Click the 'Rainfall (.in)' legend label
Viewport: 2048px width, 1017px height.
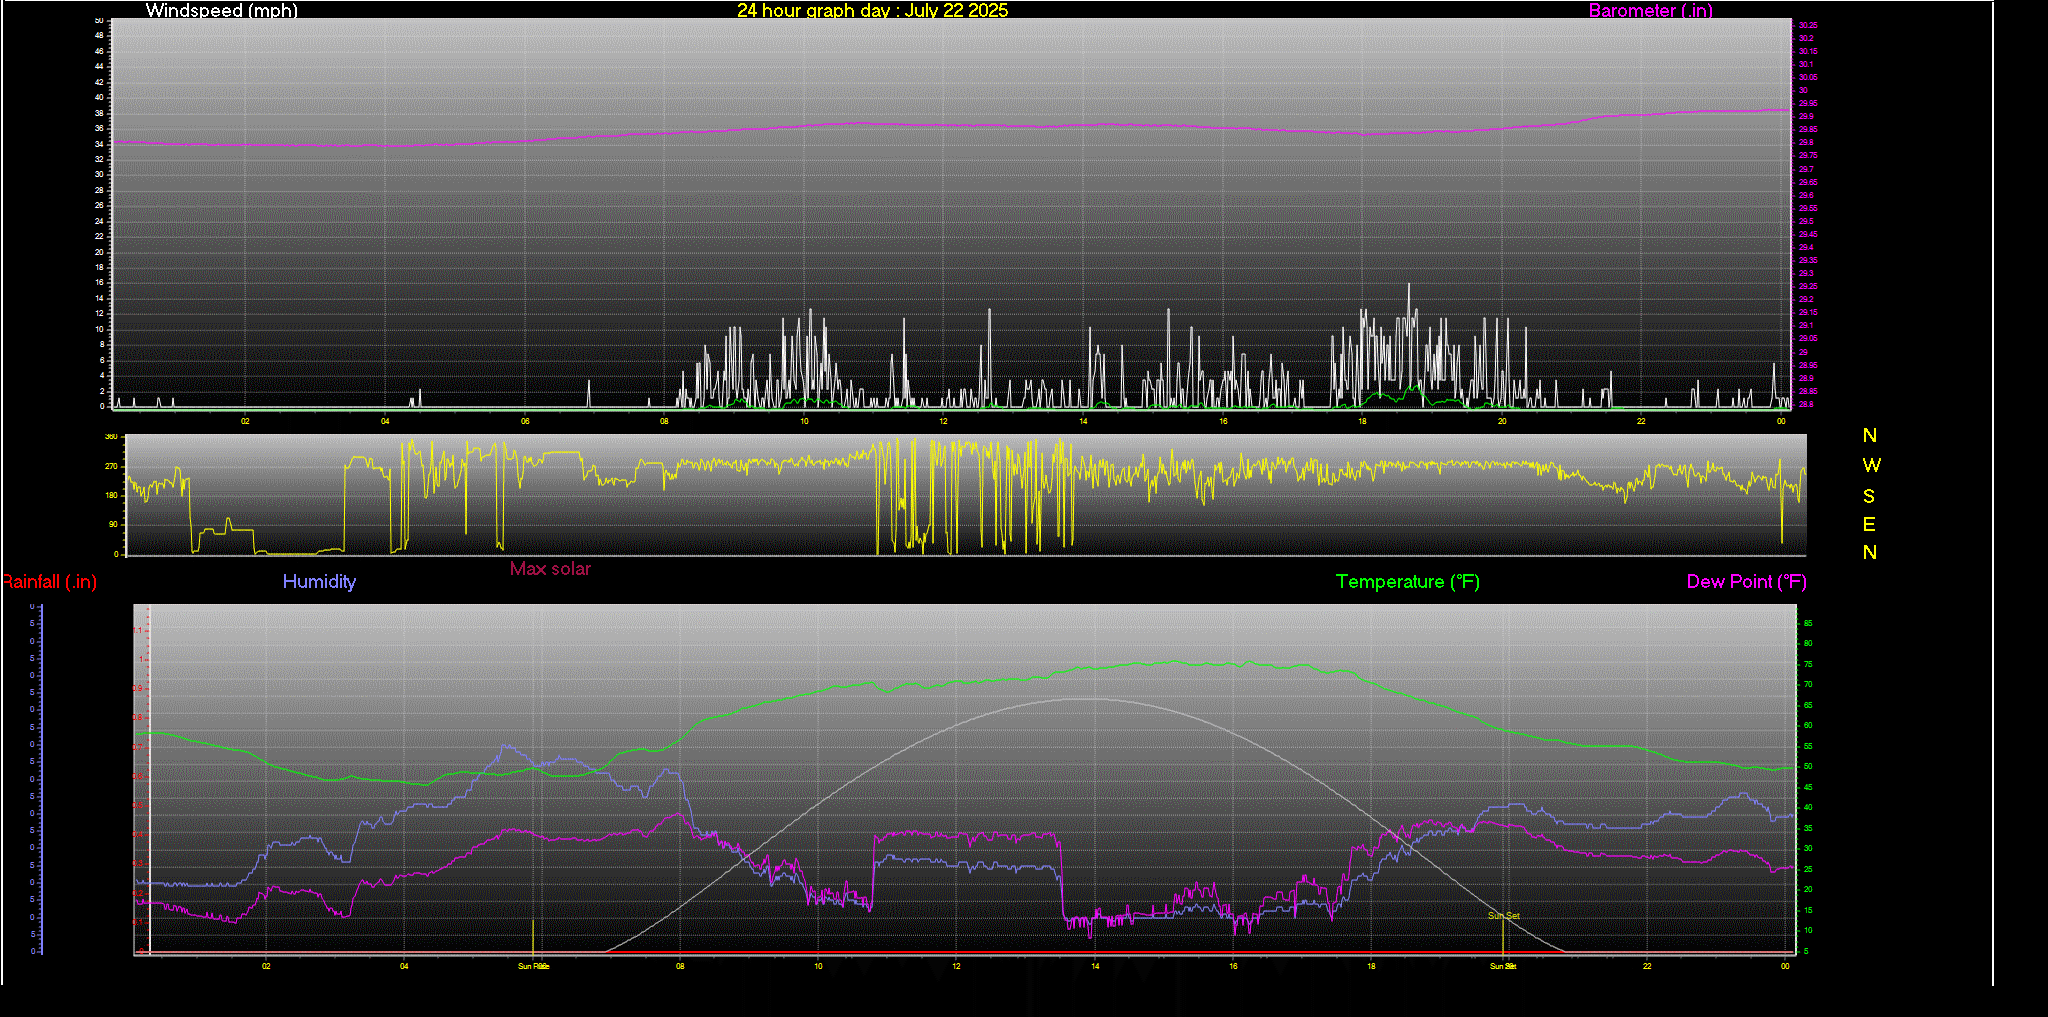tap(49, 581)
